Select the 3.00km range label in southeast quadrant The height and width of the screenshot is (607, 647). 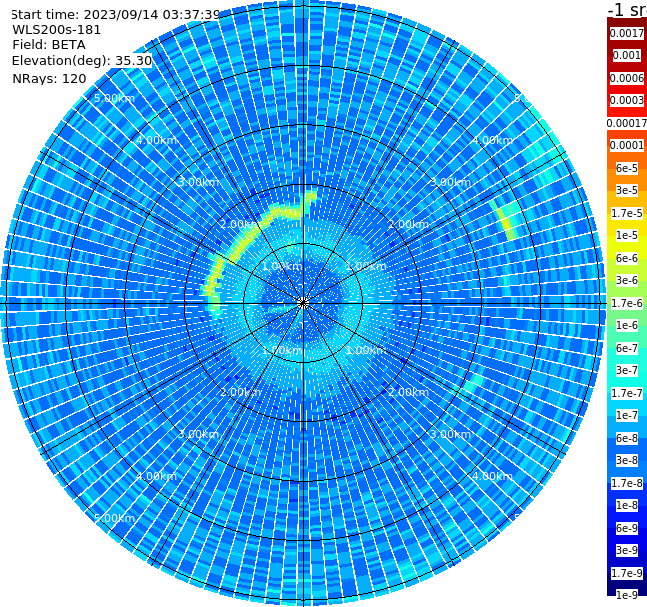tap(450, 434)
